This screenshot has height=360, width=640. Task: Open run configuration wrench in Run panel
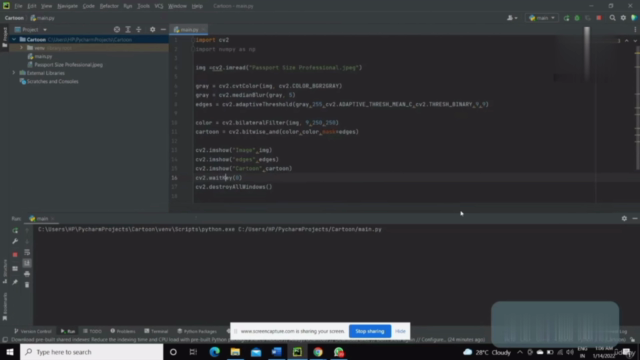click(15, 241)
